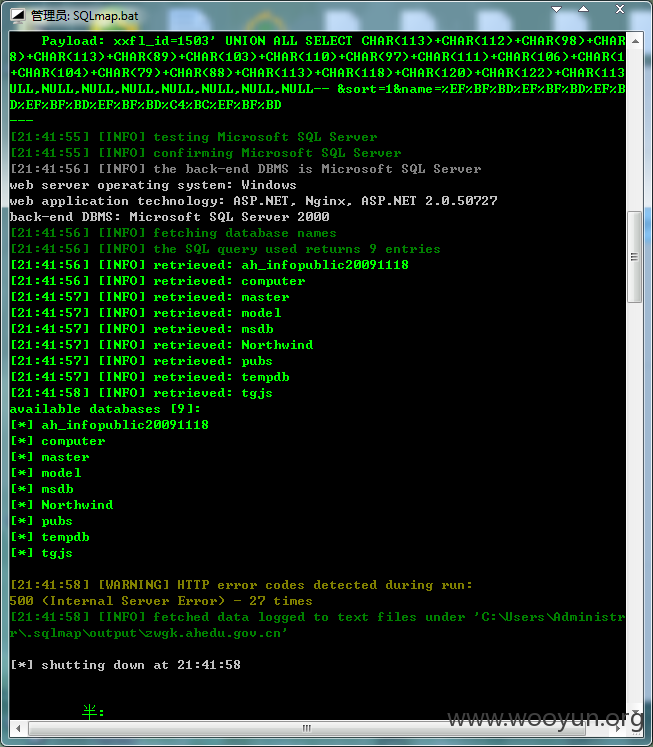Click the console icon in the title bar
This screenshot has width=653, height=747.
[18, 16]
